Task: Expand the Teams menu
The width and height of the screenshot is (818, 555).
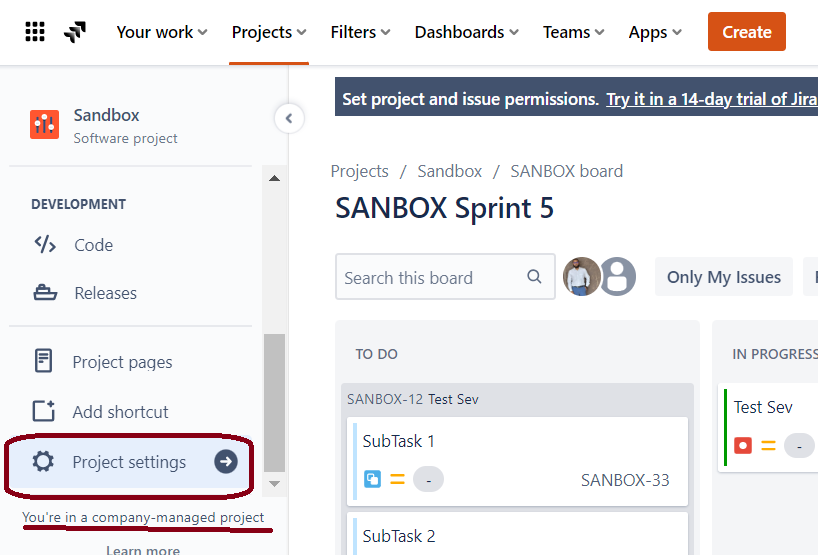Action: [x=573, y=32]
